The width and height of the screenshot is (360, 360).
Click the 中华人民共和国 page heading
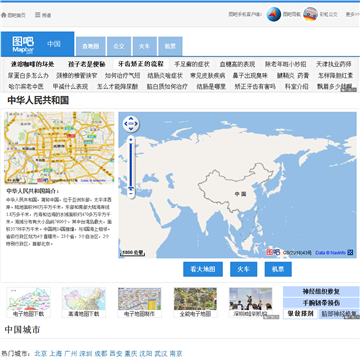38,100
